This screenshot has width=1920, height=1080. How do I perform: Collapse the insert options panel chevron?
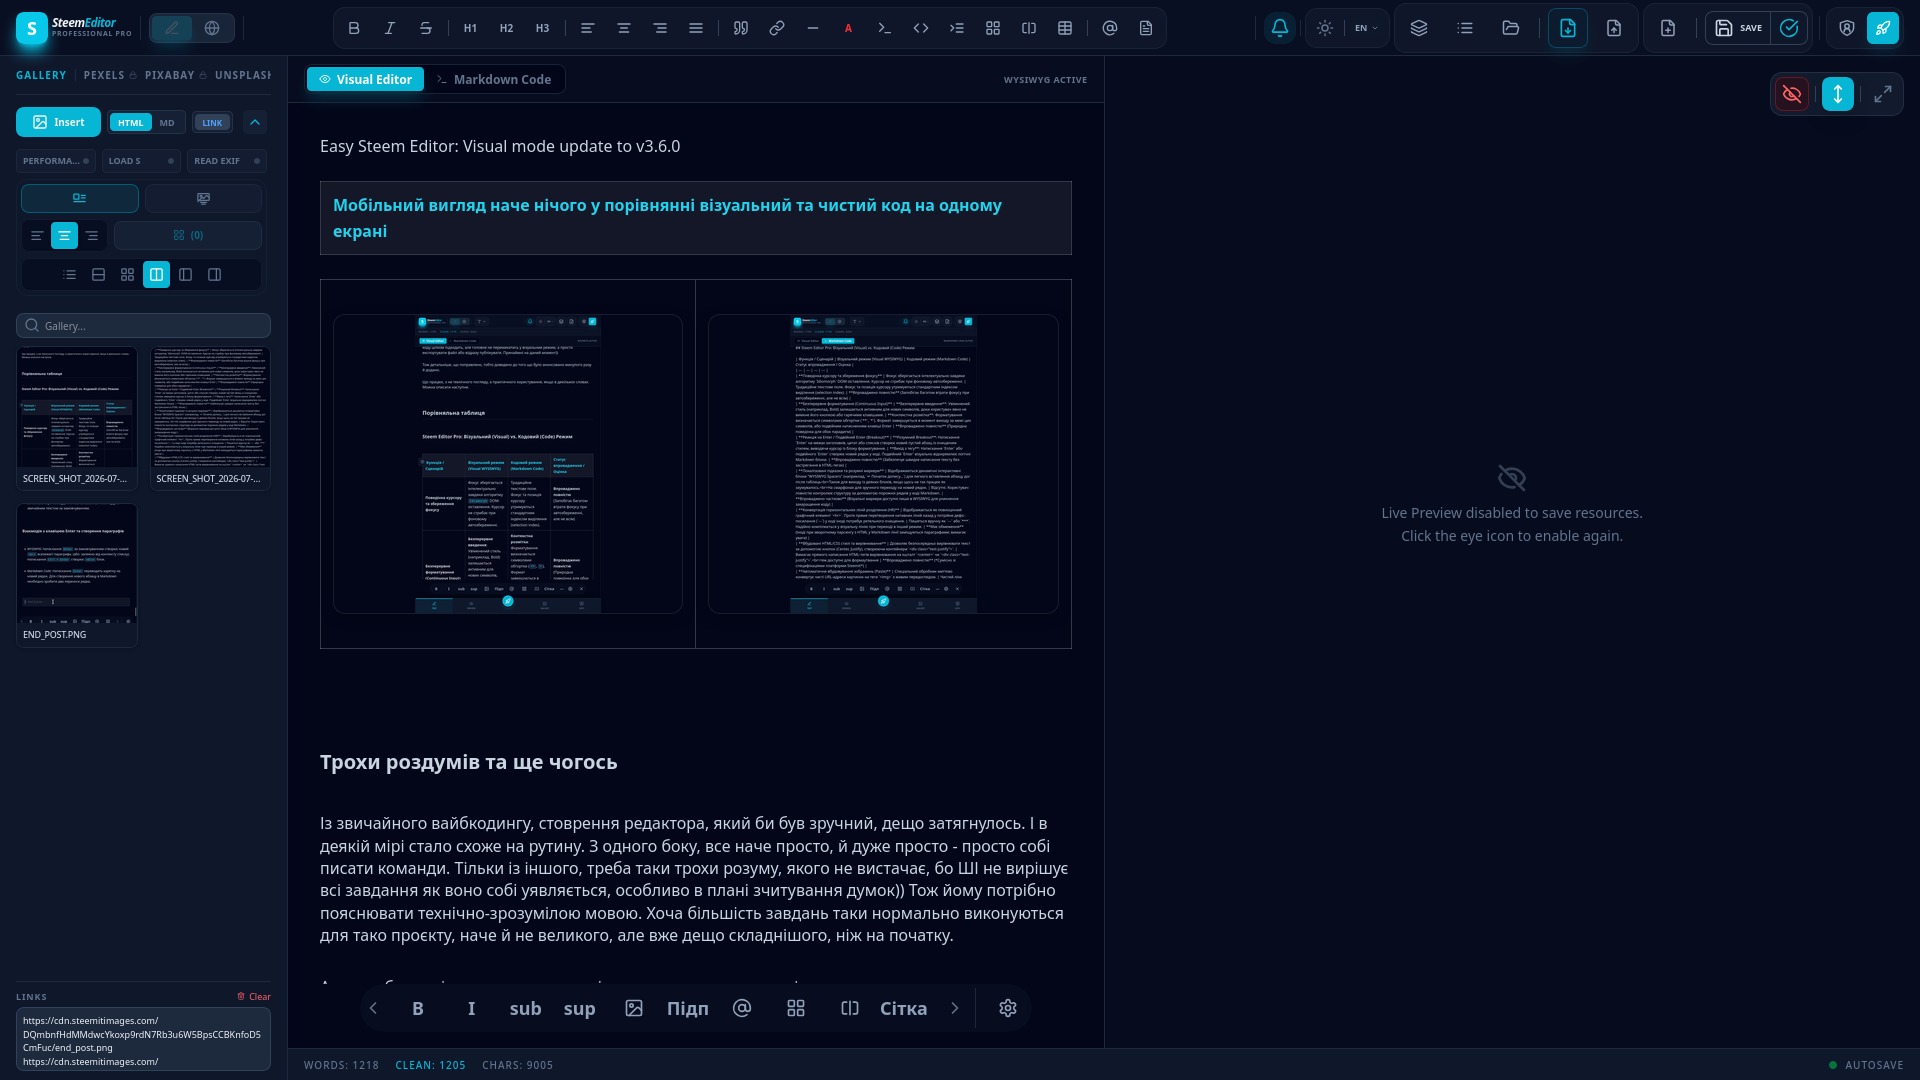tap(255, 122)
